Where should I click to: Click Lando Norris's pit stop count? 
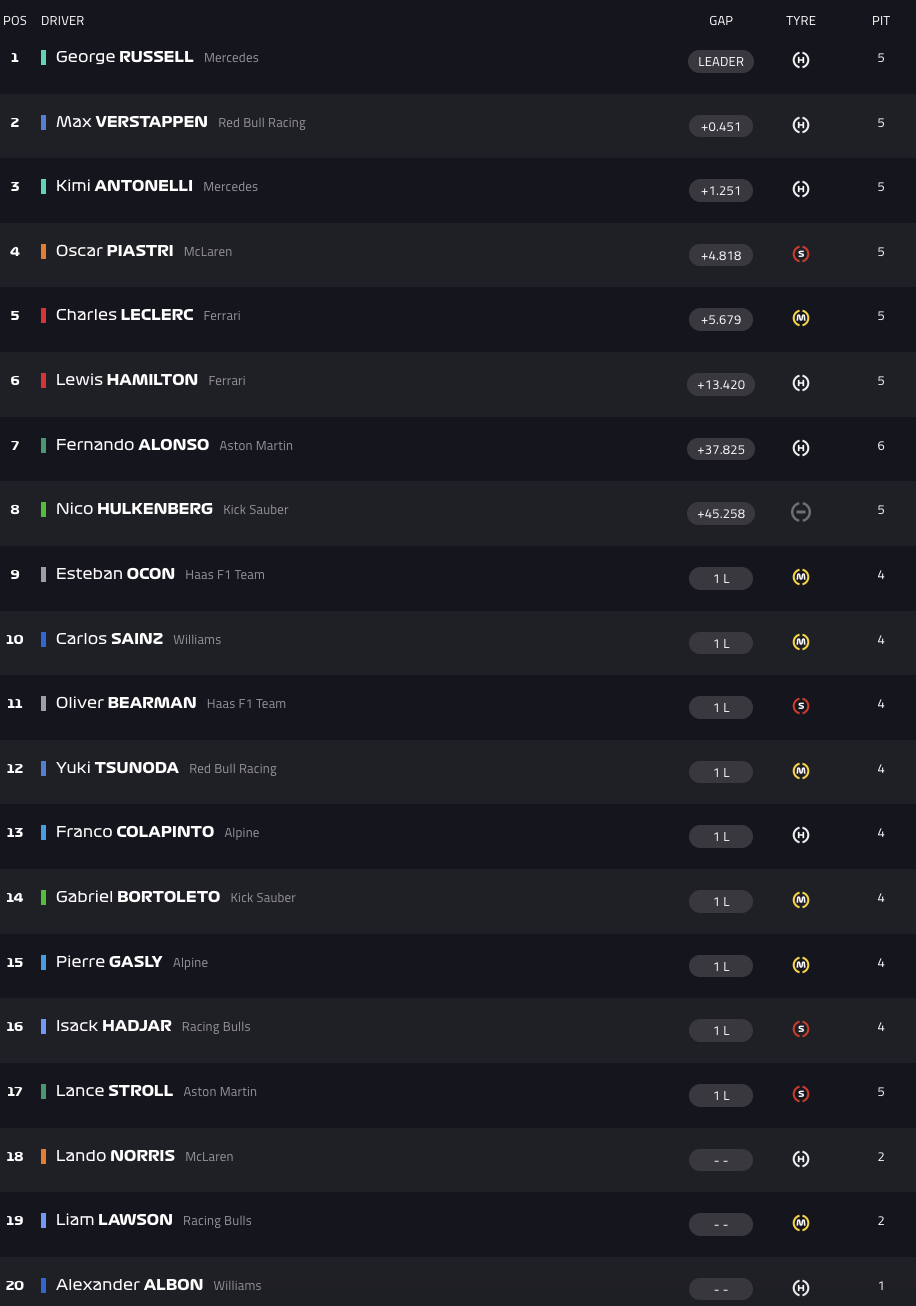point(881,1156)
